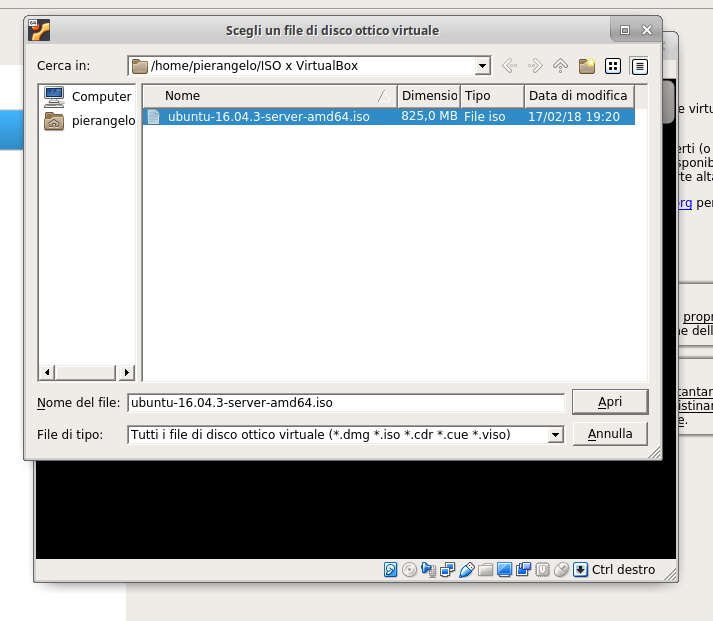Click the File iso type cell

tap(485, 117)
